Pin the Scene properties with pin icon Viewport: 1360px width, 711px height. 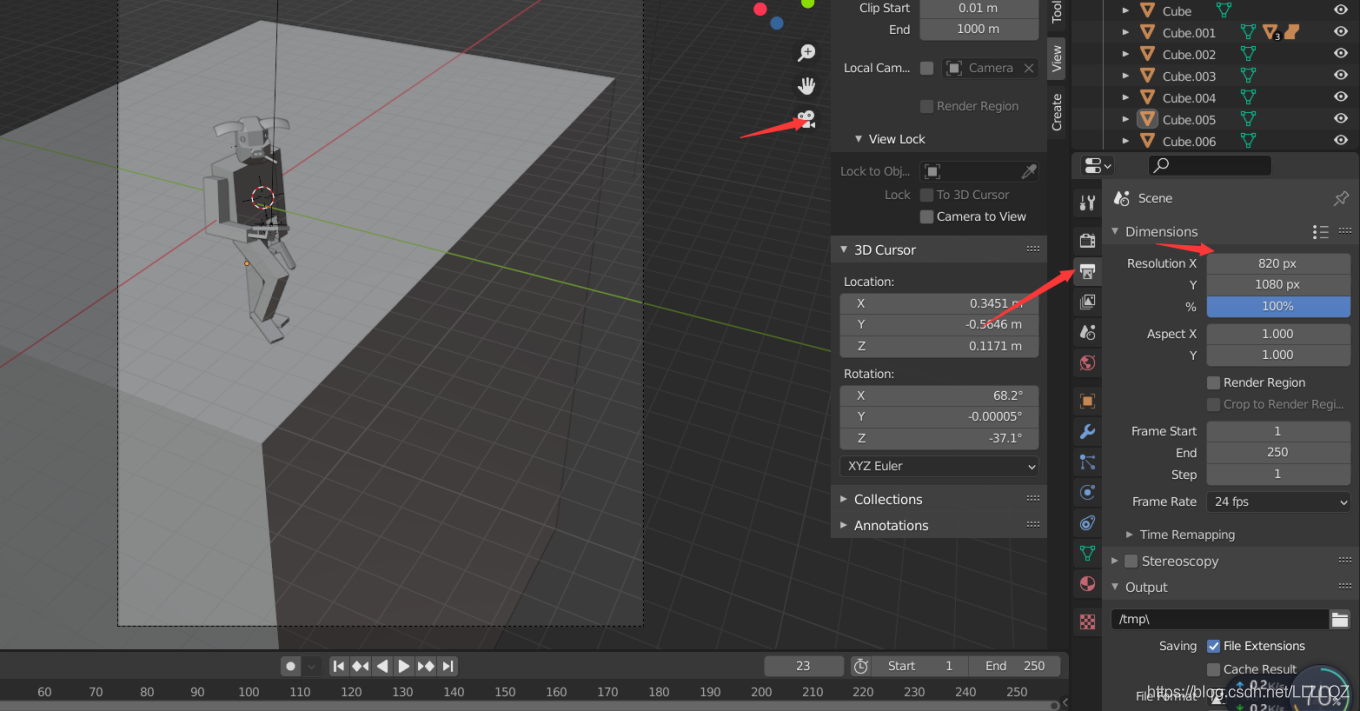(x=1341, y=198)
